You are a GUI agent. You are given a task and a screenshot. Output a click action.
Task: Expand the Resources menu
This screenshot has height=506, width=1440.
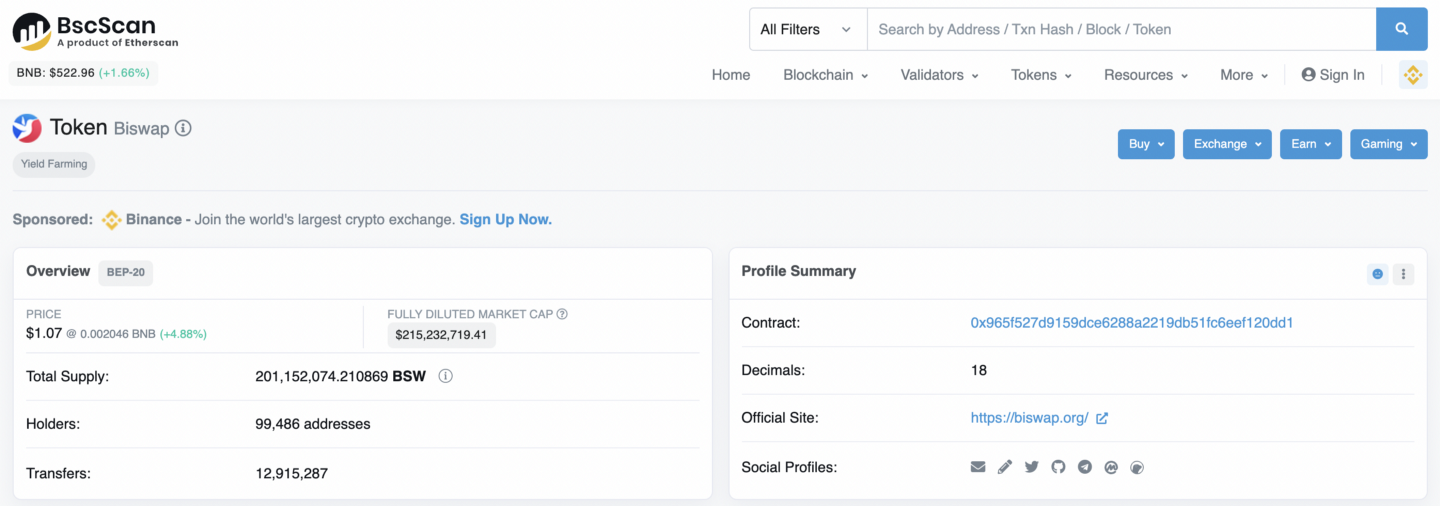pyautogui.click(x=1146, y=75)
